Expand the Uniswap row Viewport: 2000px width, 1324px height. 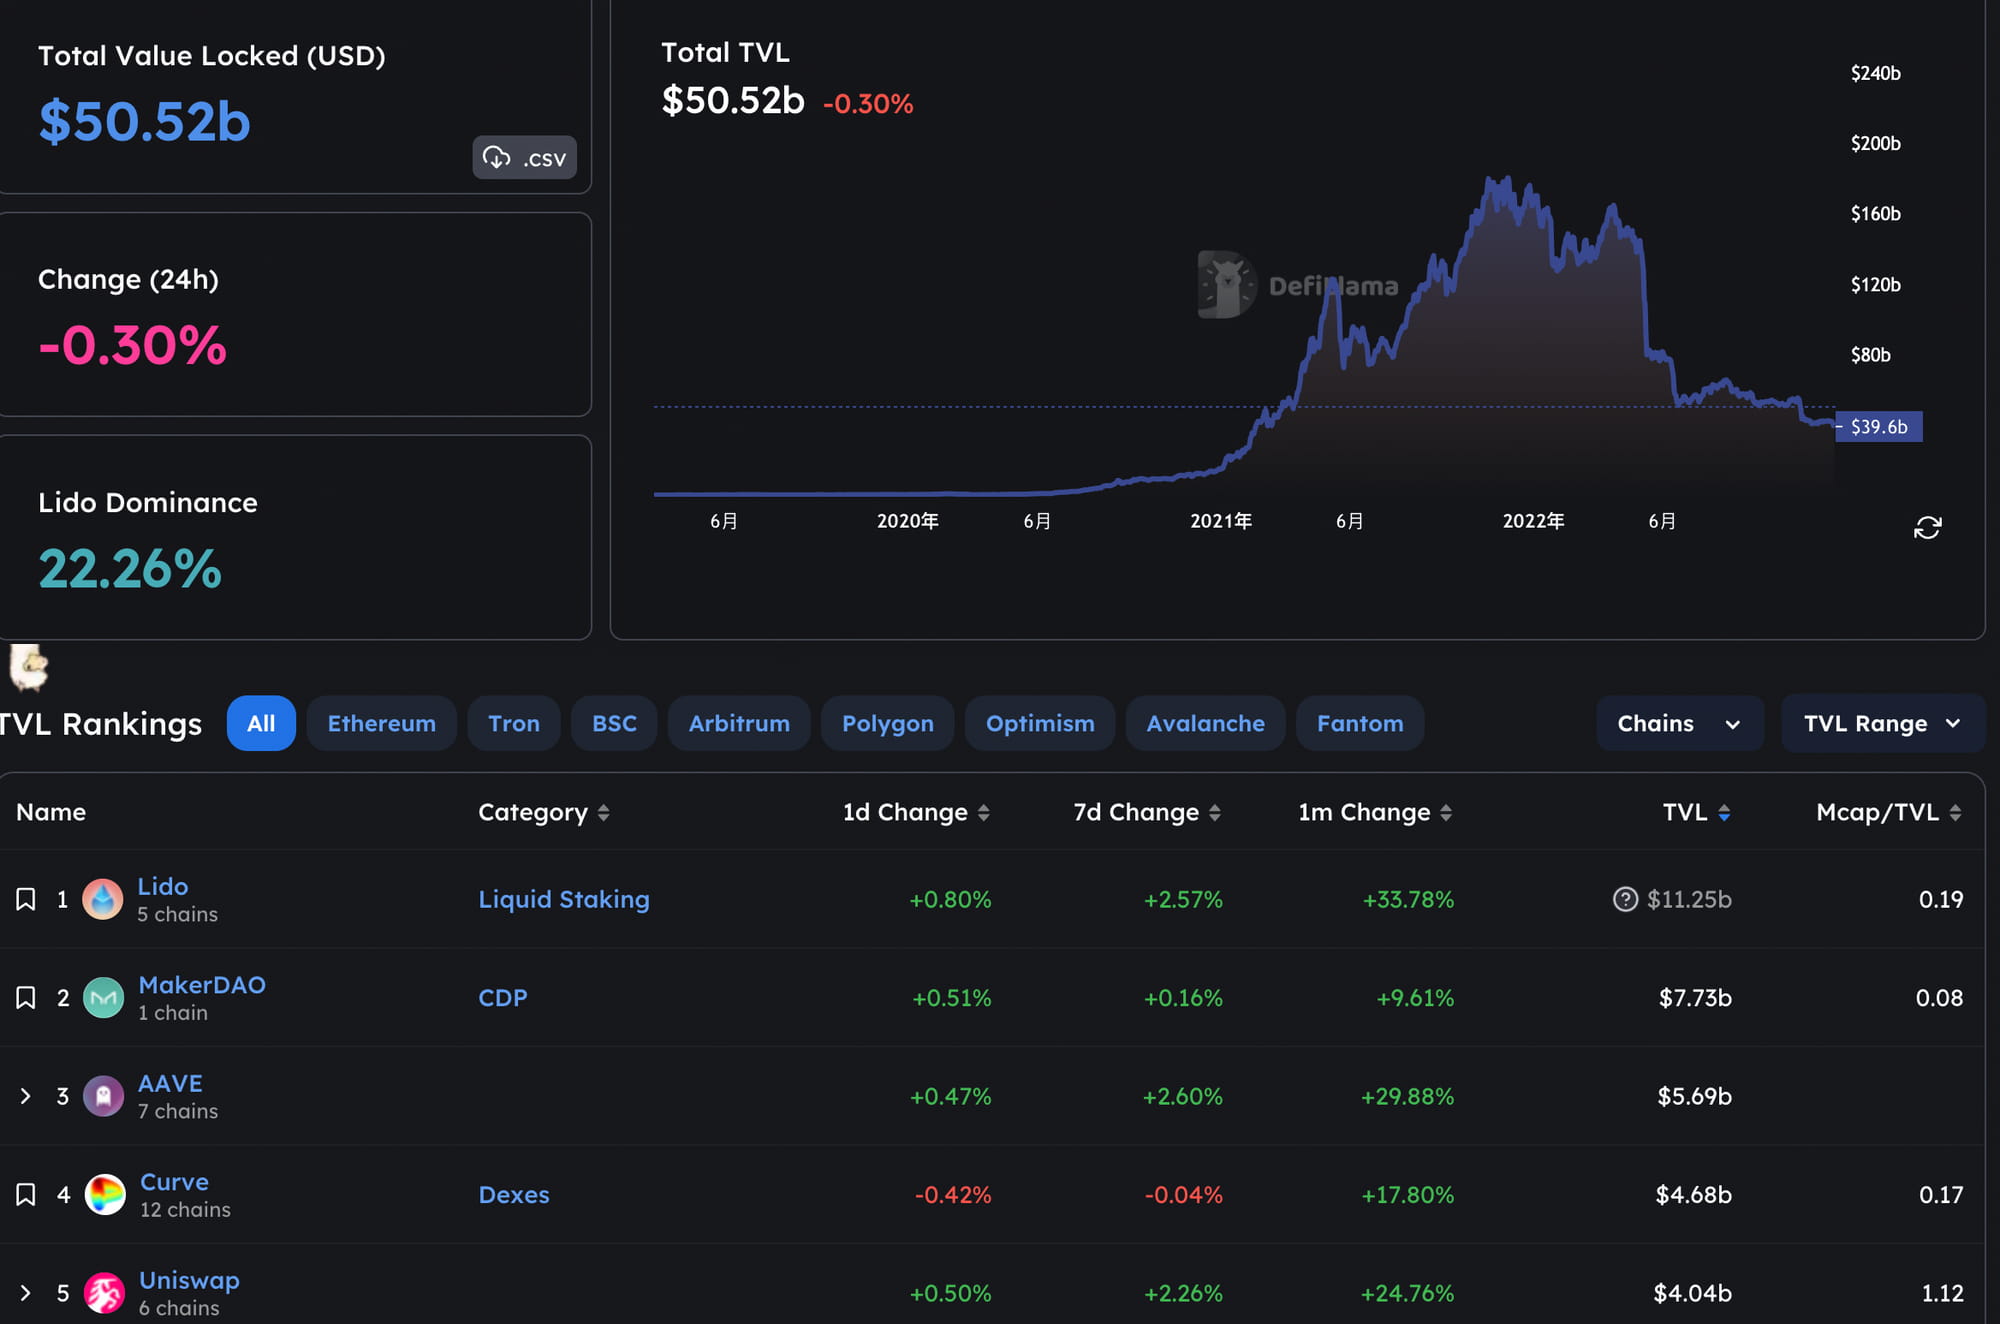26,1293
